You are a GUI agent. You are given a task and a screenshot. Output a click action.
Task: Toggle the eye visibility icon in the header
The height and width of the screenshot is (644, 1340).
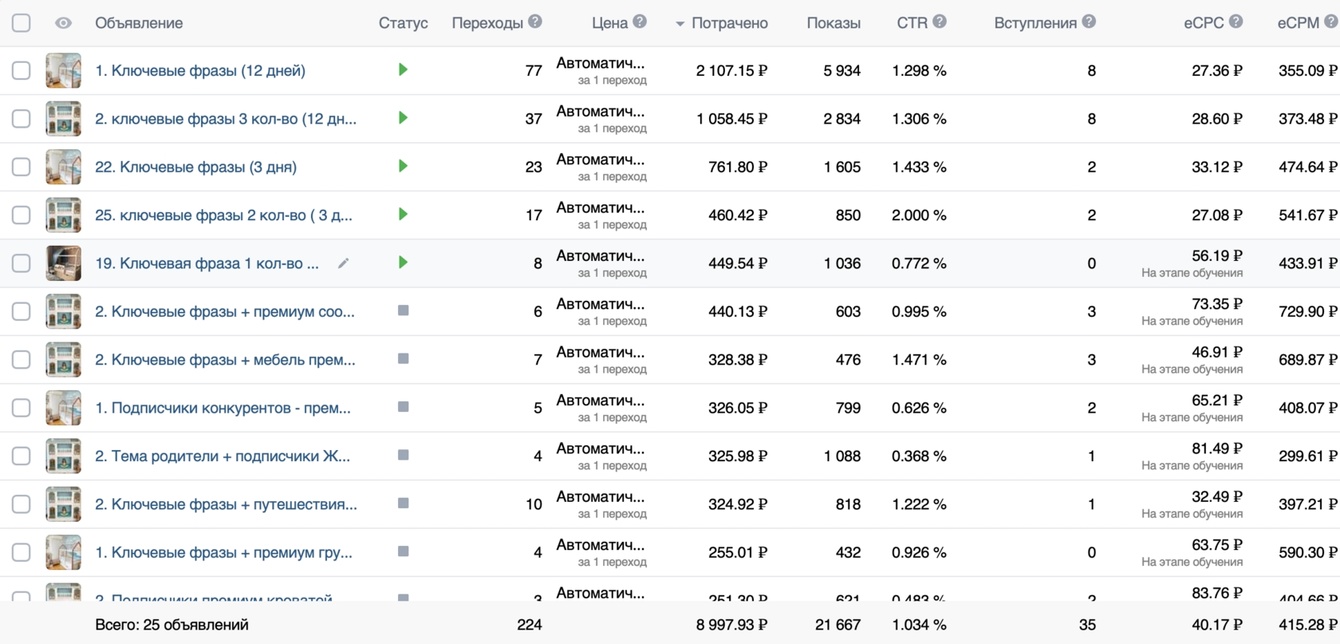[x=63, y=23]
